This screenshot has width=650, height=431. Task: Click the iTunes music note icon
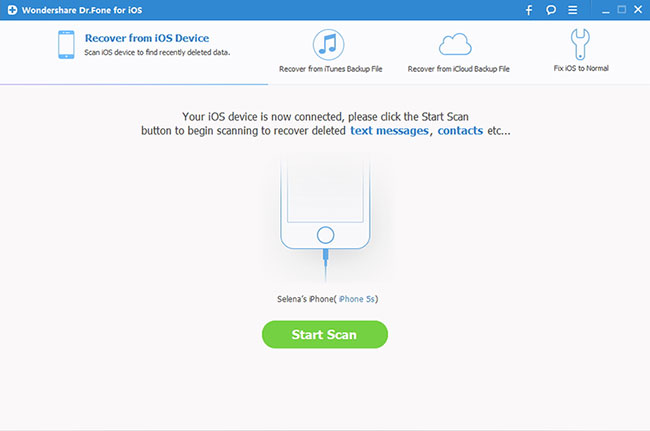pyautogui.click(x=329, y=44)
